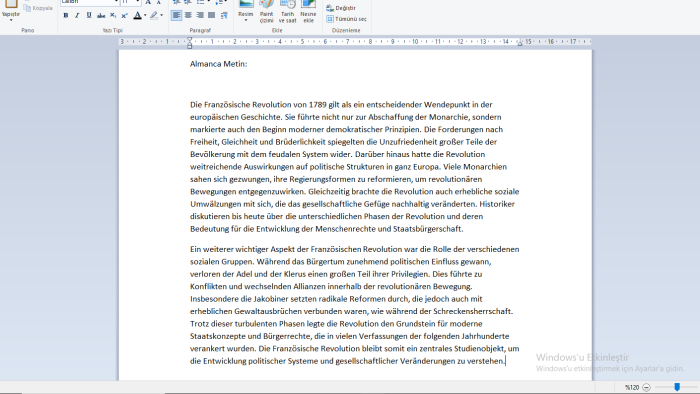
Task: Insert date via Tarih ve saat
Action: point(288,12)
